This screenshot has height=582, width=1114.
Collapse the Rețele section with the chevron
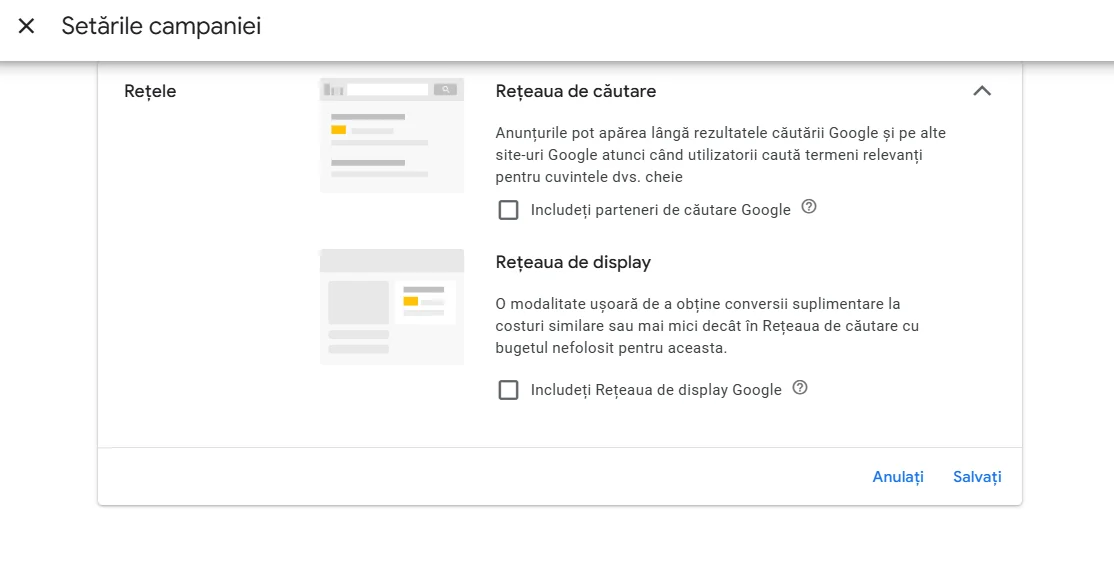pos(982,91)
